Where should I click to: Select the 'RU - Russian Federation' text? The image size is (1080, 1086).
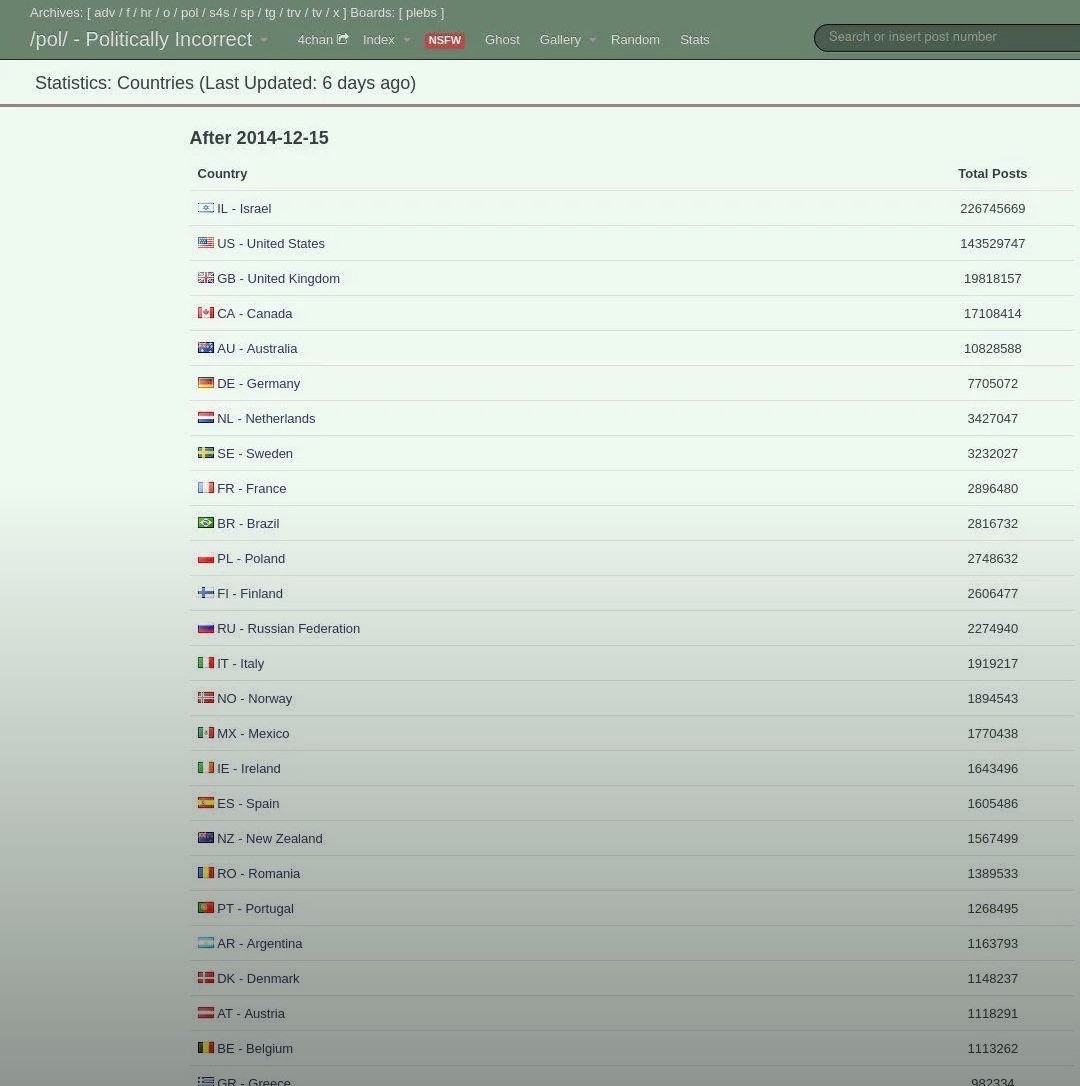pyautogui.click(x=288, y=628)
